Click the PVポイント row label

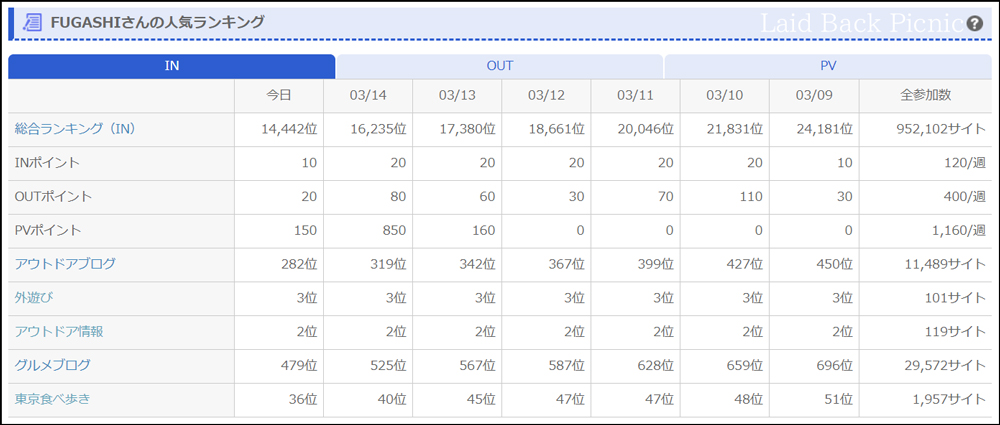[x=48, y=230]
